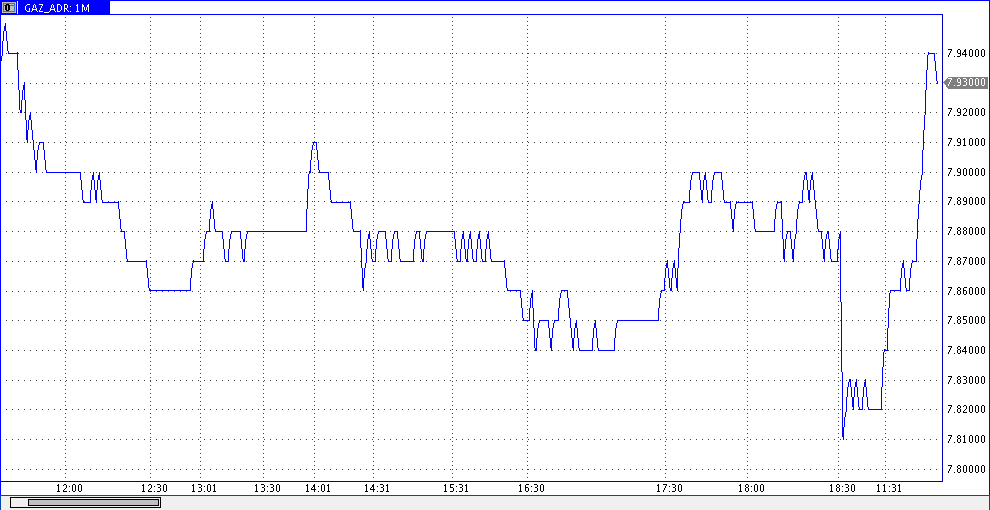
Task: Click the 7.94000 price axis label
Action: click(x=967, y=54)
